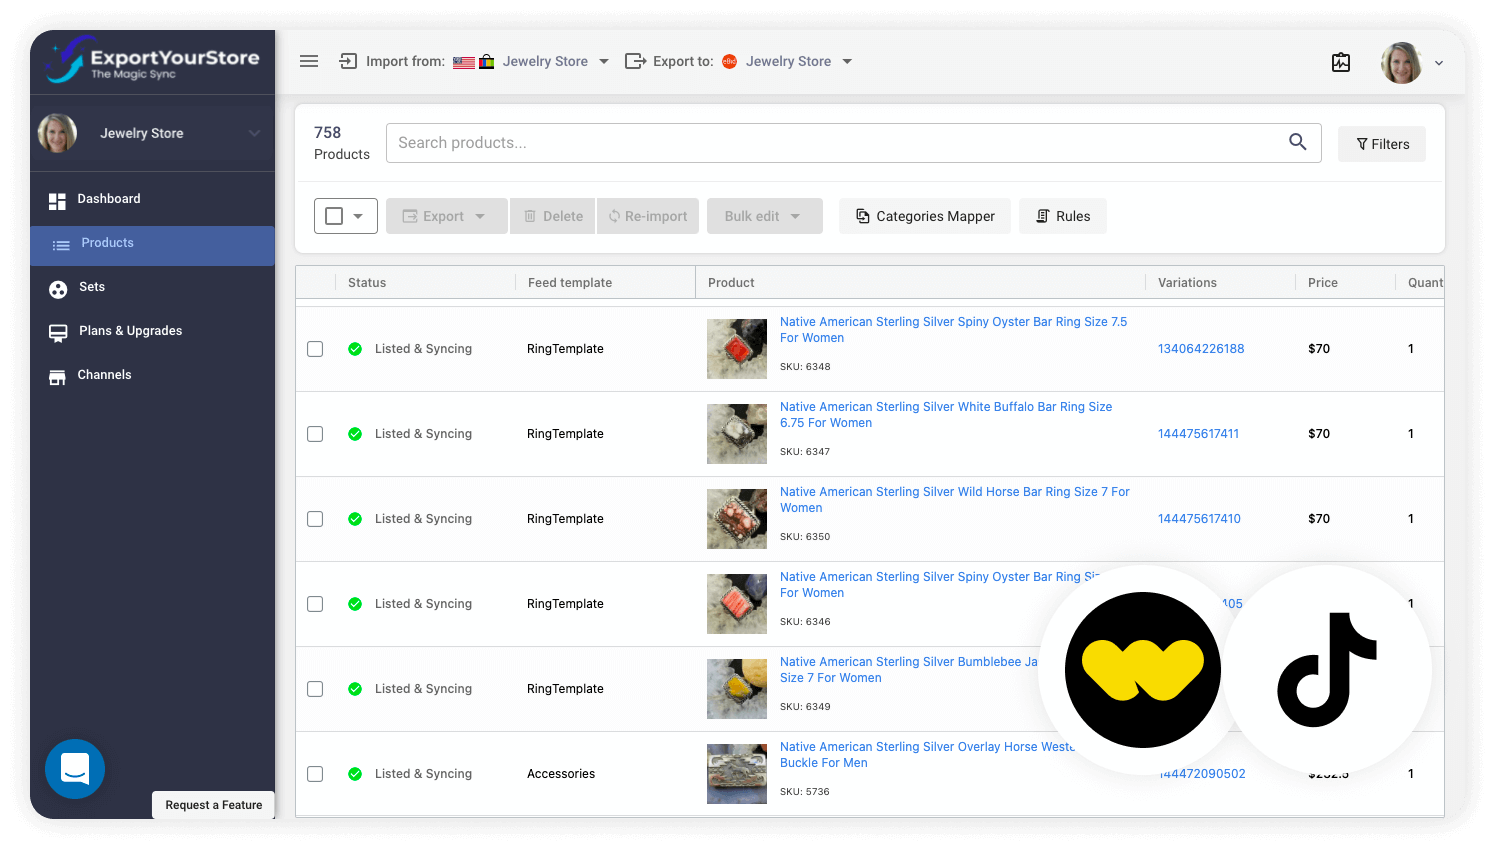Expand the sidebar Jewelry Store chevron
The width and height of the screenshot is (1495, 849).
point(254,133)
